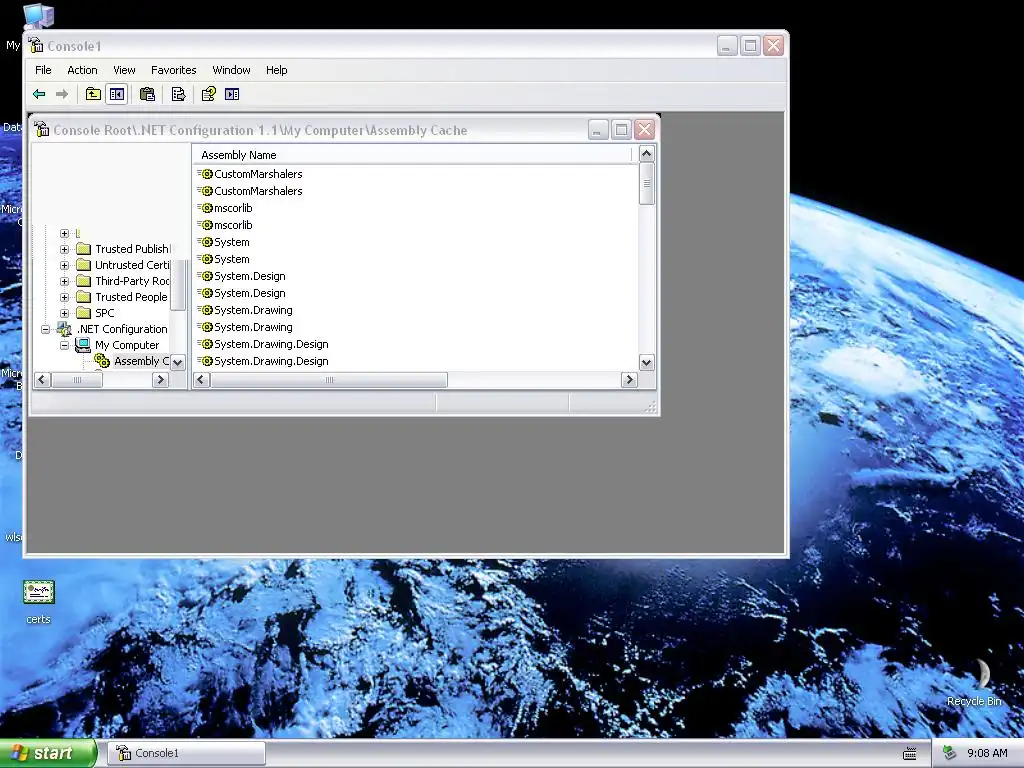Screen dimensions: 1024x768
Task: Open the Window menu
Action: 231,70
